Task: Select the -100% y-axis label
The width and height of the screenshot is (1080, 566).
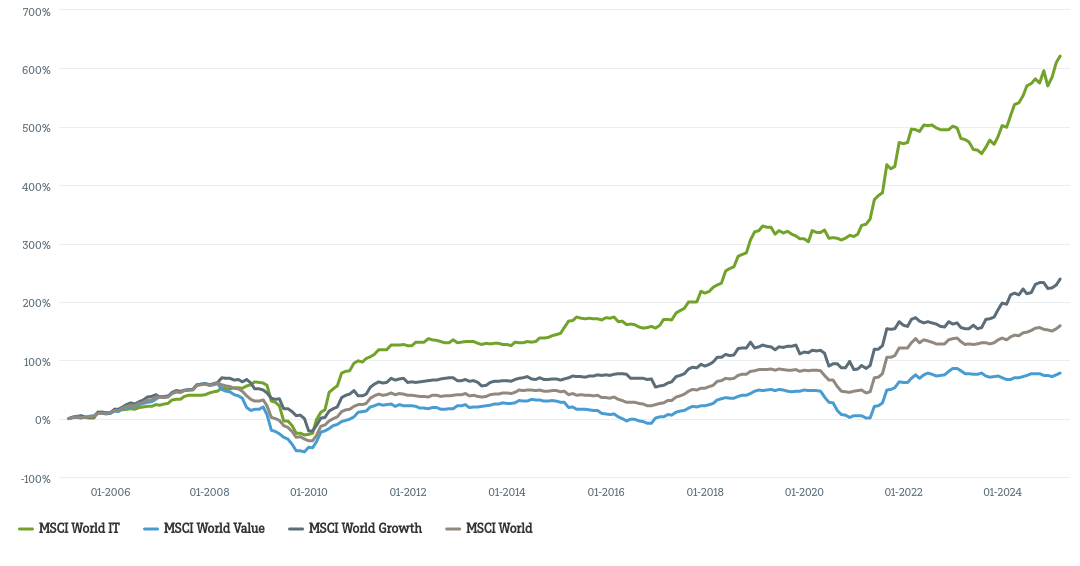Action: [36, 478]
